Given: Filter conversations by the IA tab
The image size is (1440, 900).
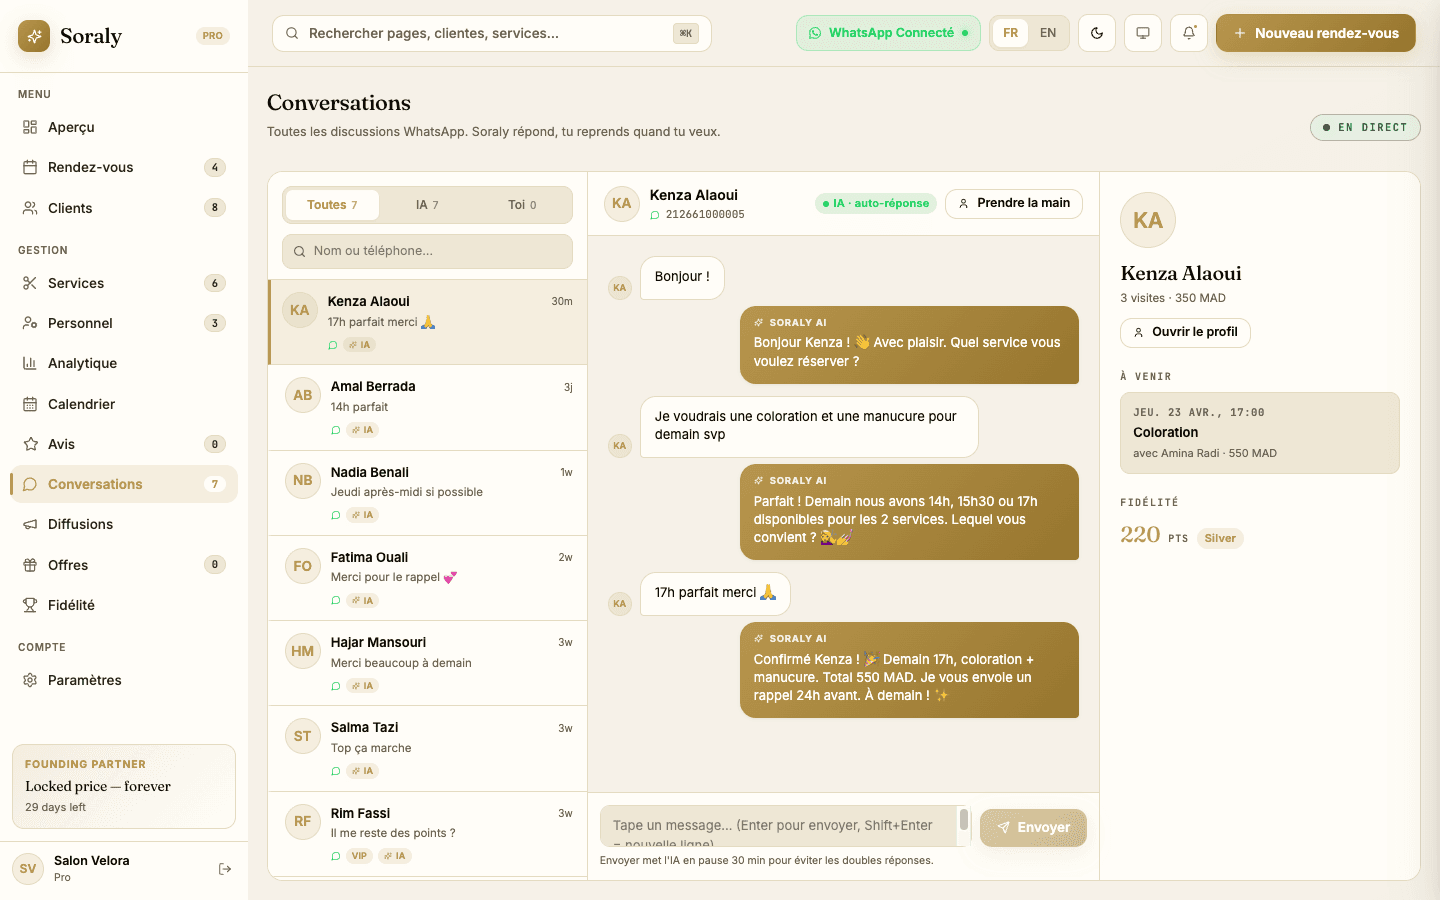Looking at the screenshot, I should click(x=427, y=205).
